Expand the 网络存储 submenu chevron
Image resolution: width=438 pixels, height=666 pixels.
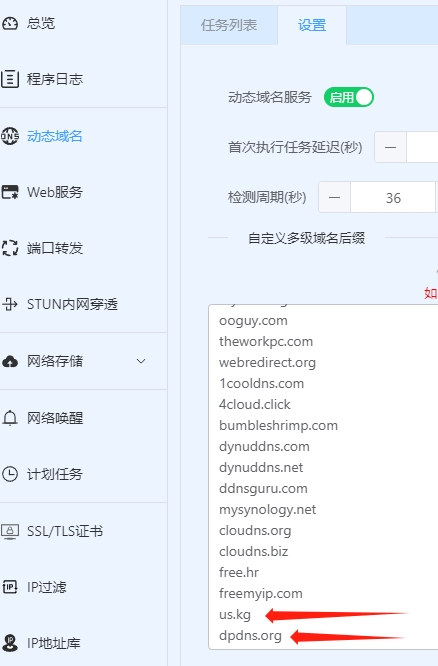pyautogui.click(x=141, y=361)
